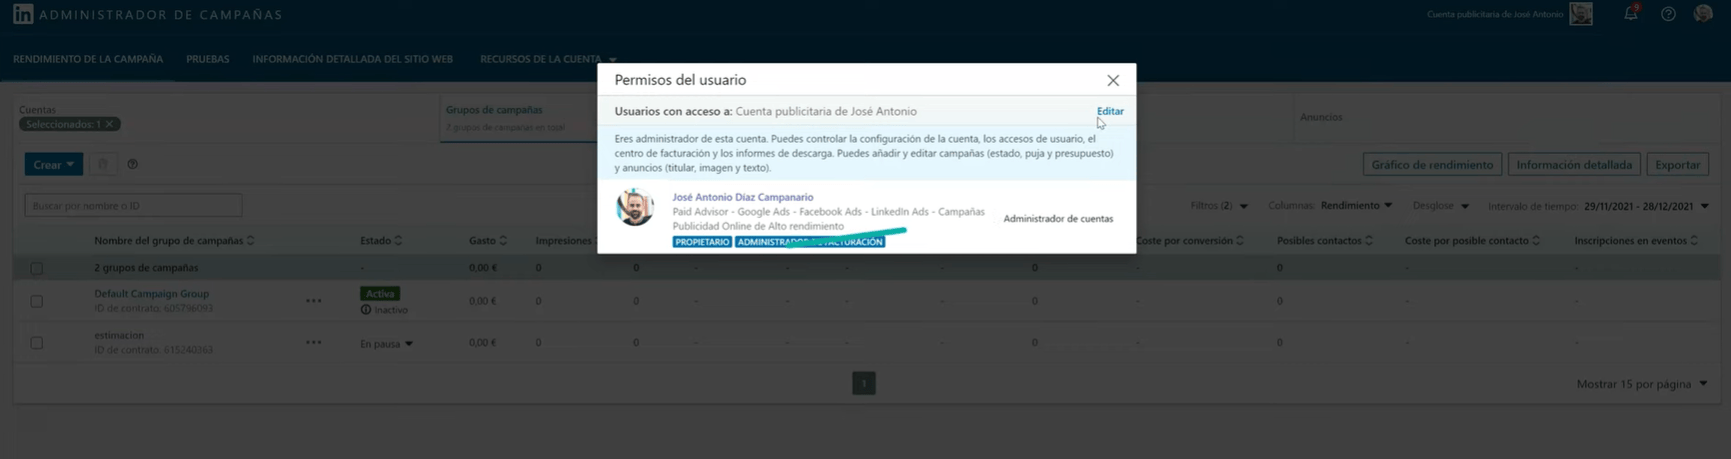Close the Permisos del usuario dialog
Image resolution: width=1731 pixels, height=459 pixels.
1113,80
